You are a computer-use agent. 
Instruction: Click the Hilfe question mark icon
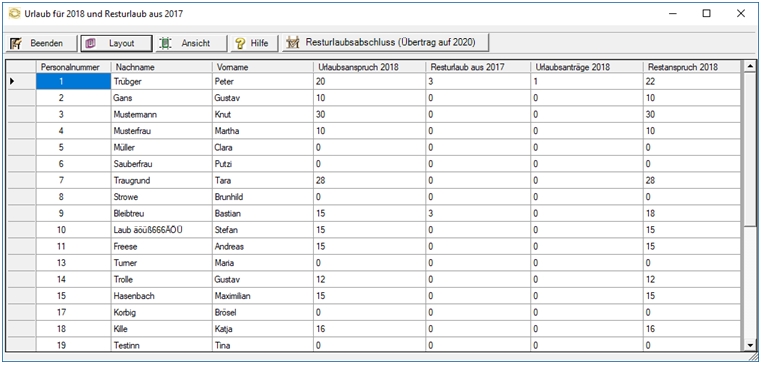[x=240, y=43]
